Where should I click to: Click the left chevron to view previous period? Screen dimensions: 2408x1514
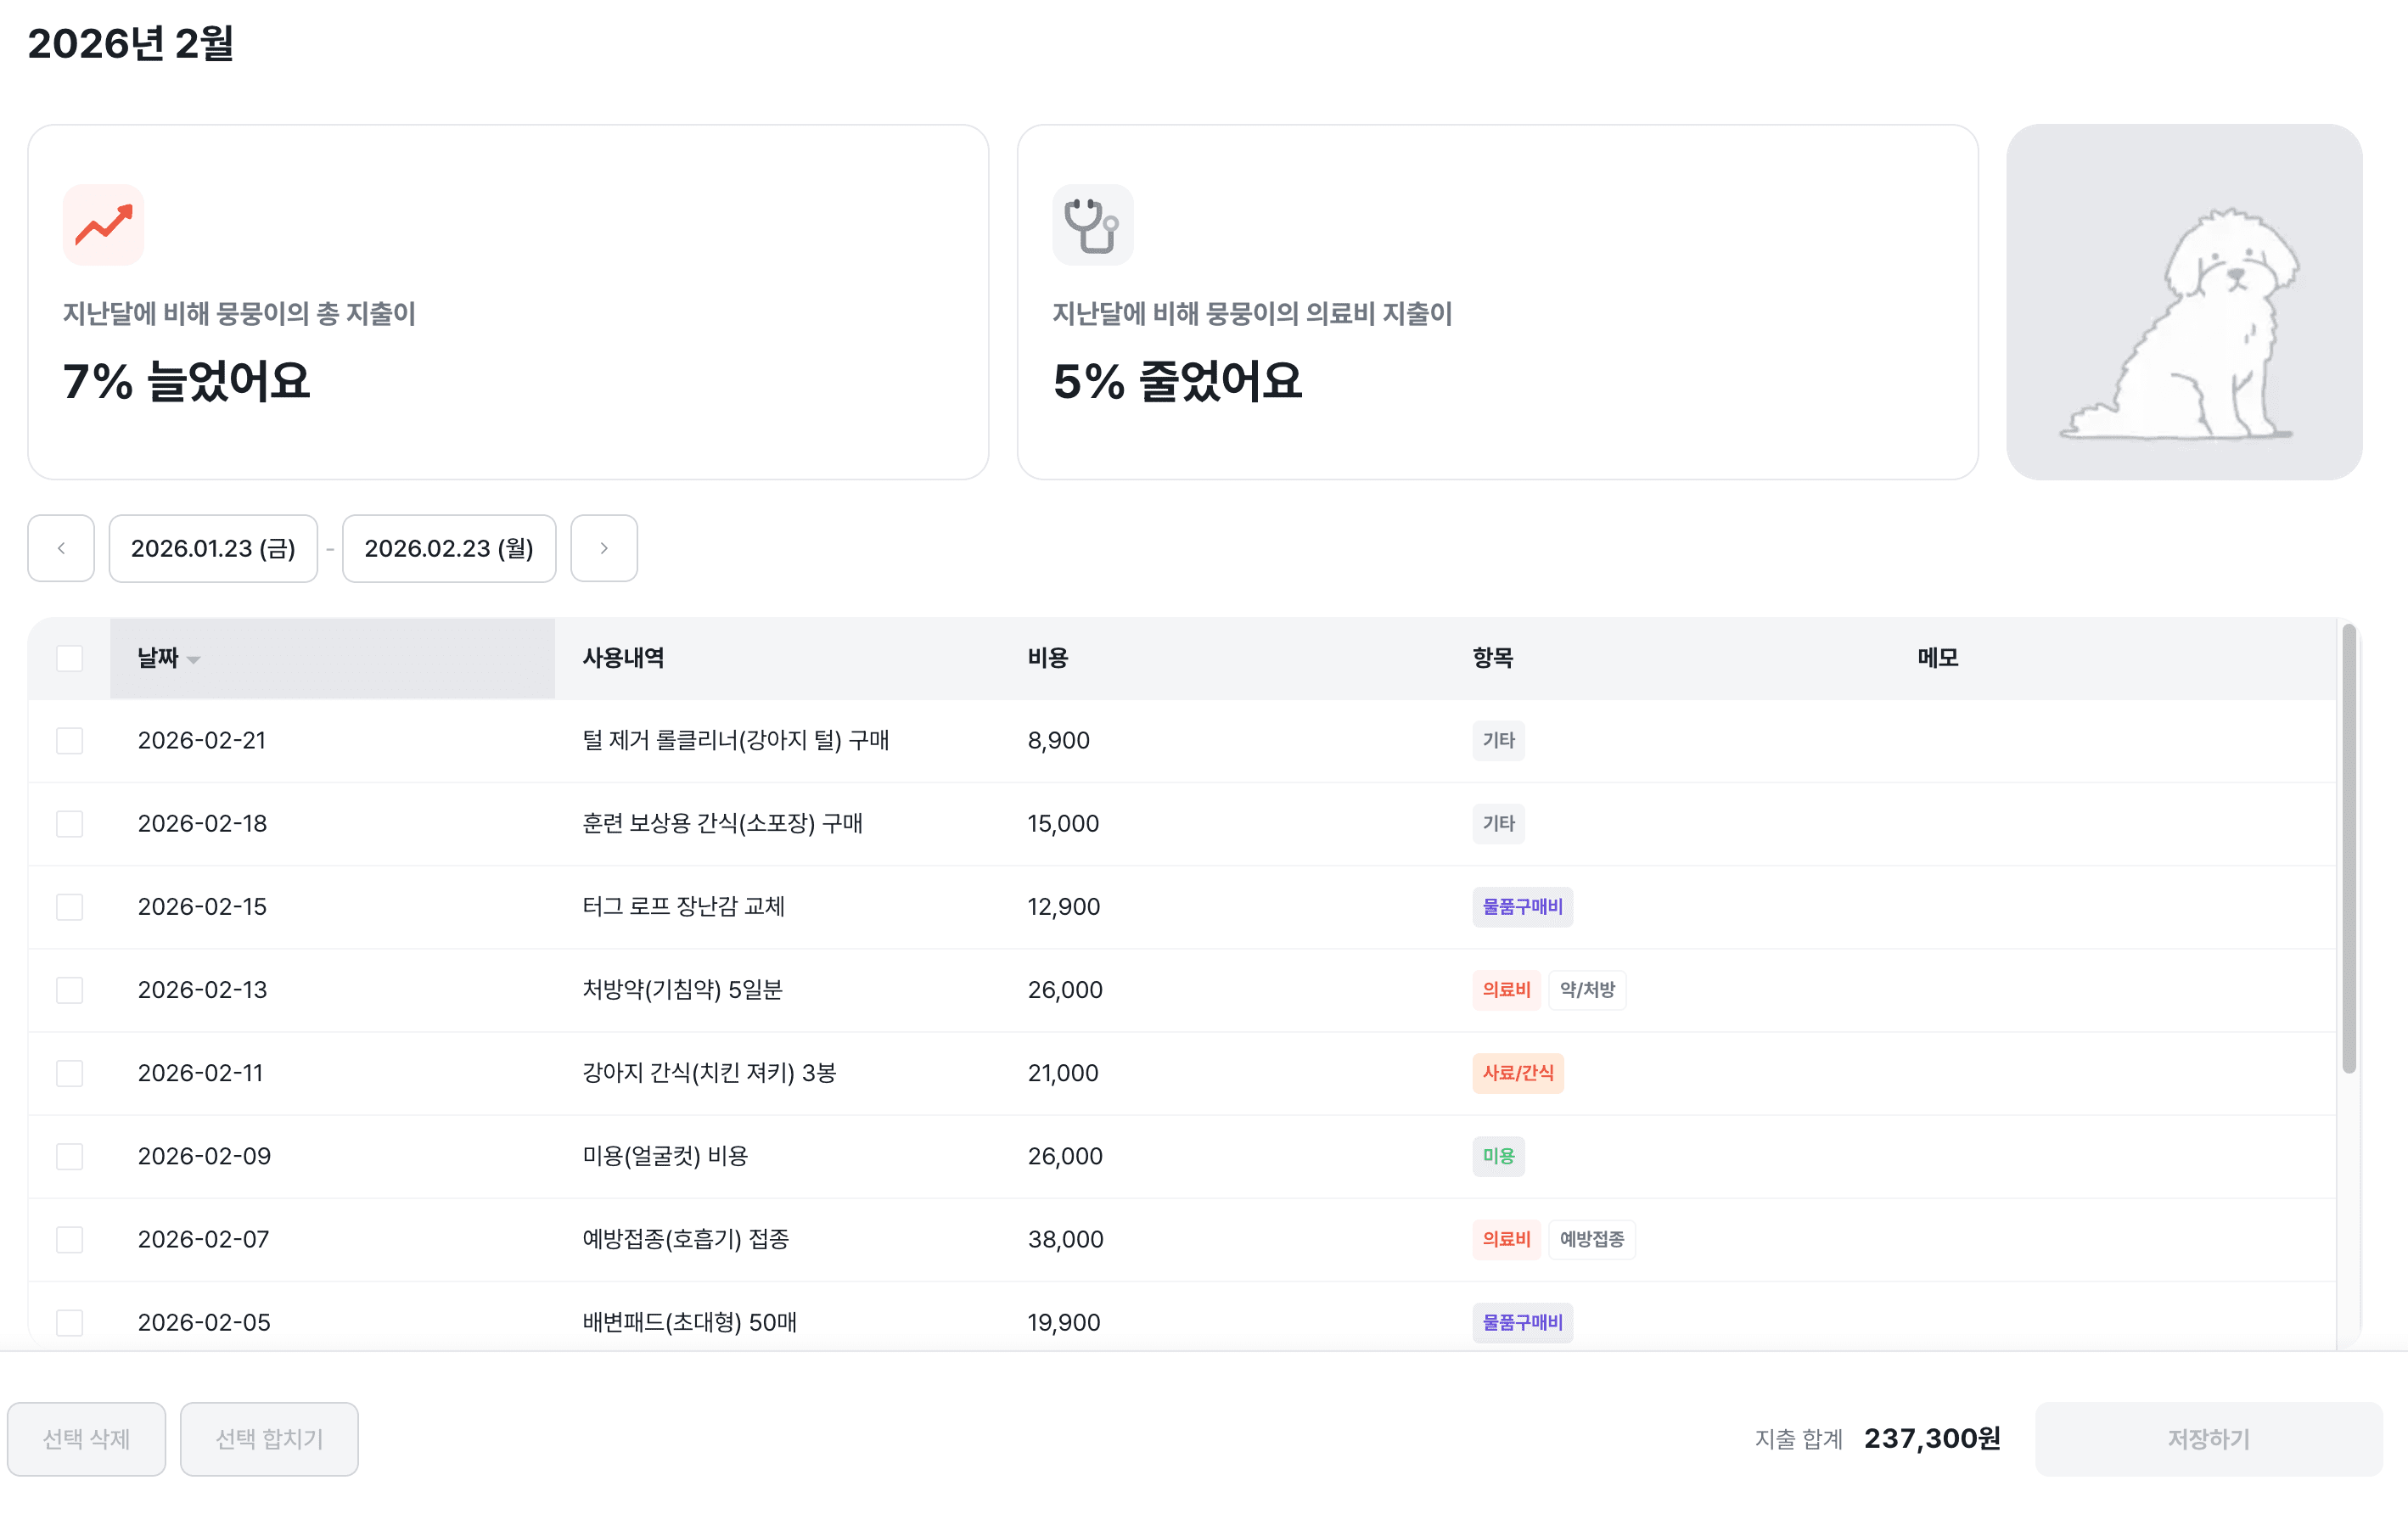coord(61,548)
